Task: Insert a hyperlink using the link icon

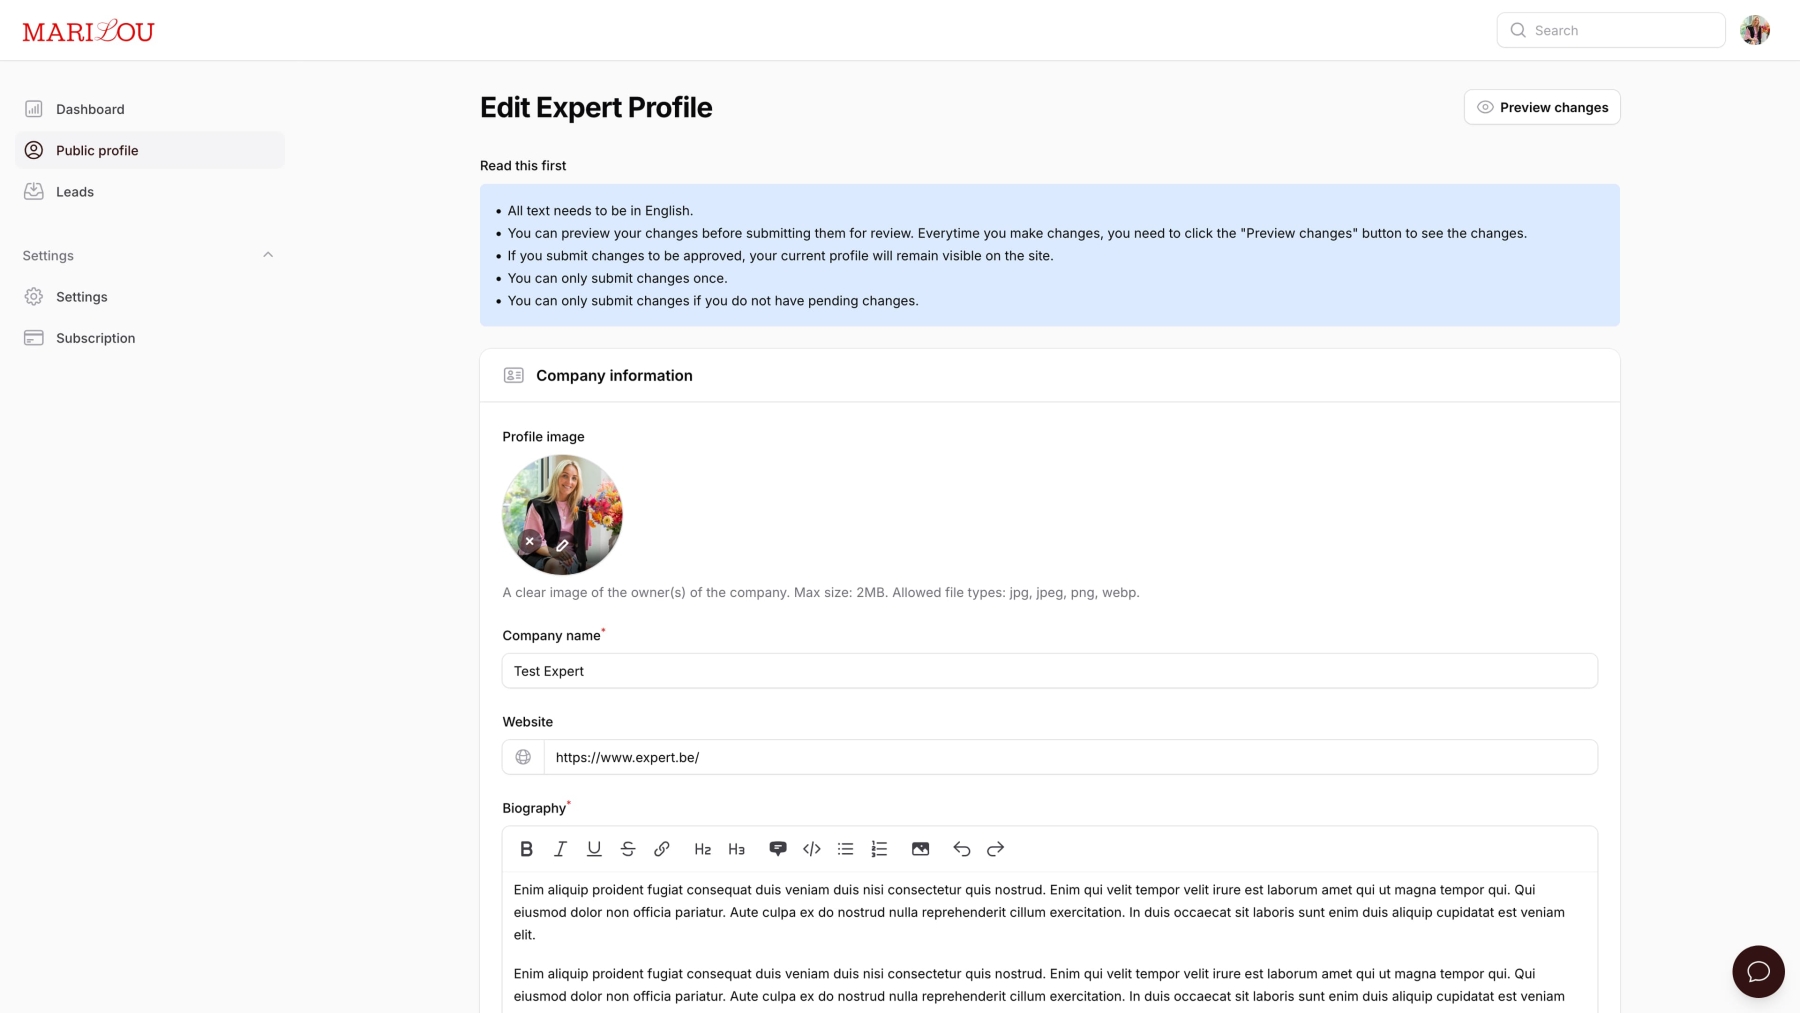Action: pyautogui.click(x=662, y=848)
